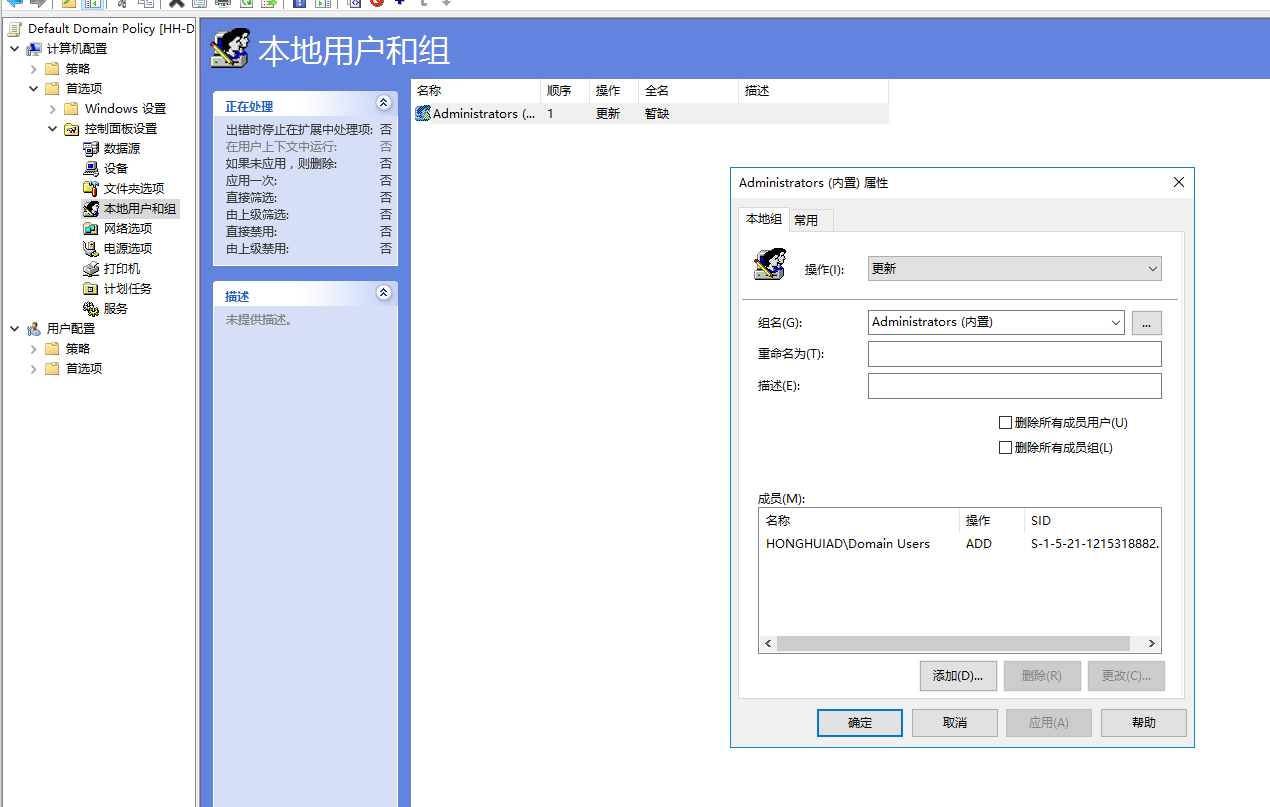Enable 删除所有成员用户 checkbox
Image resolution: width=1270 pixels, height=807 pixels.
1006,422
